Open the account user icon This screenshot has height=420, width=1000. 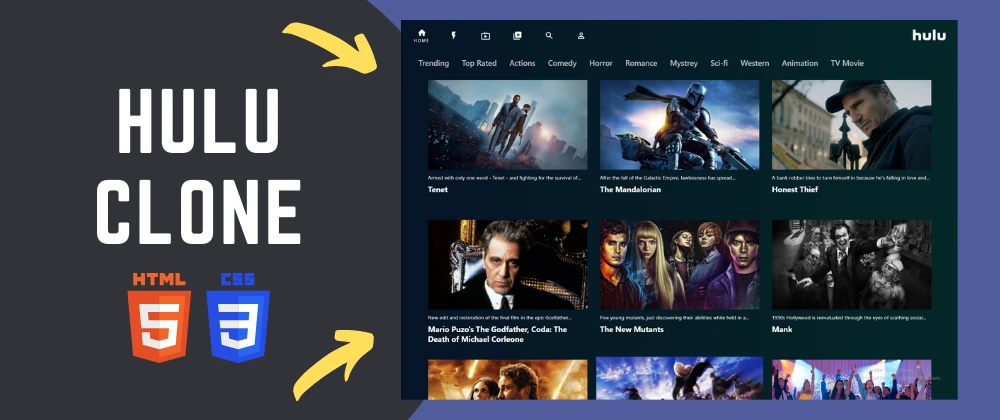click(581, 36)
